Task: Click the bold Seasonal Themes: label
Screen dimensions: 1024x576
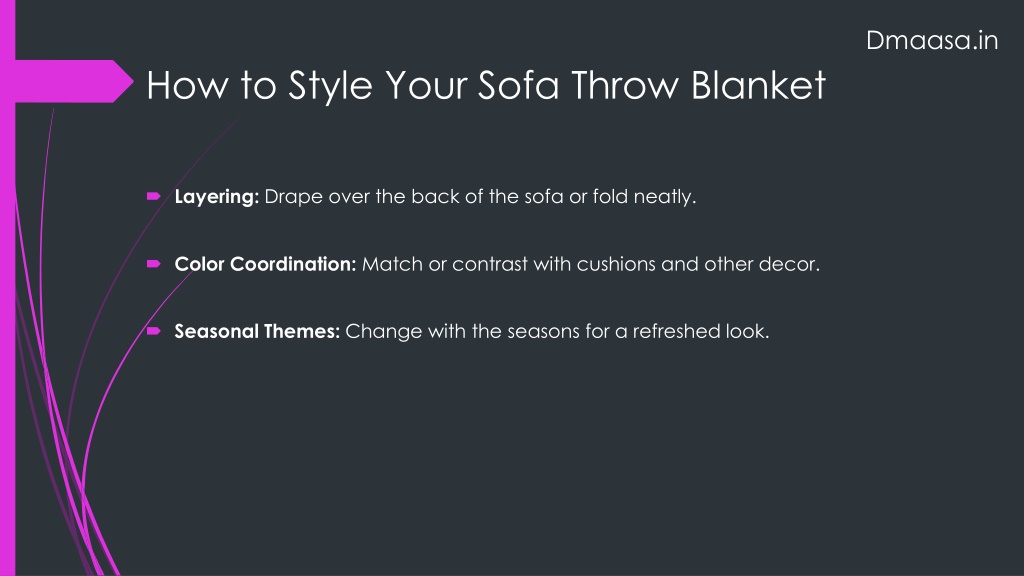Action: coord(257,331)
